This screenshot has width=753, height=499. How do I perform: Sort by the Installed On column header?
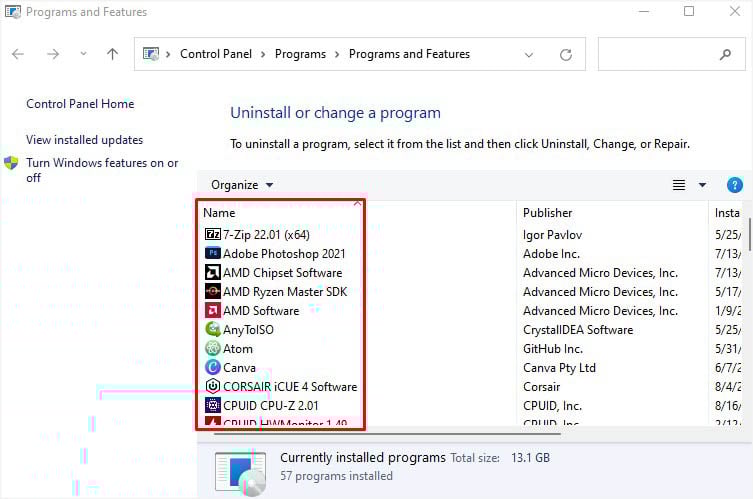(727, 212)
